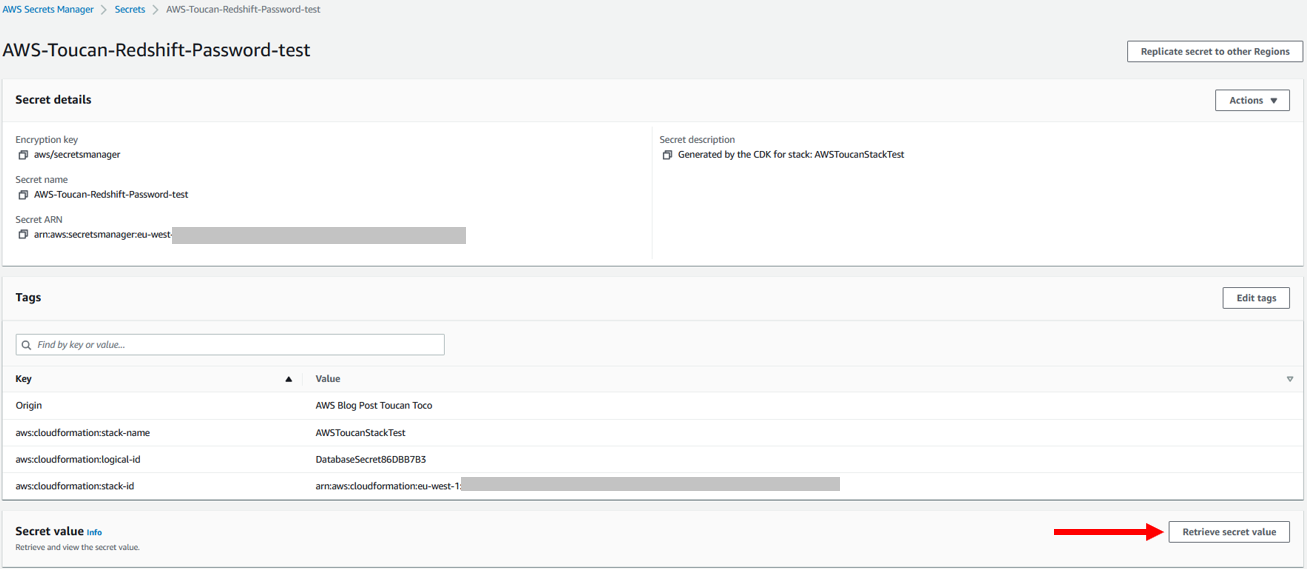Select 'Generated by the CDK' description text

[791, 155]
